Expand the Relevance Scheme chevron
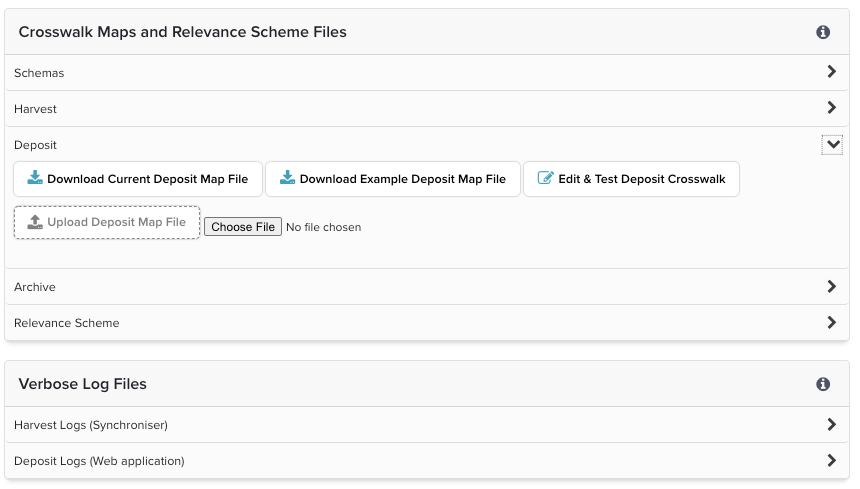 pos(832,323)
